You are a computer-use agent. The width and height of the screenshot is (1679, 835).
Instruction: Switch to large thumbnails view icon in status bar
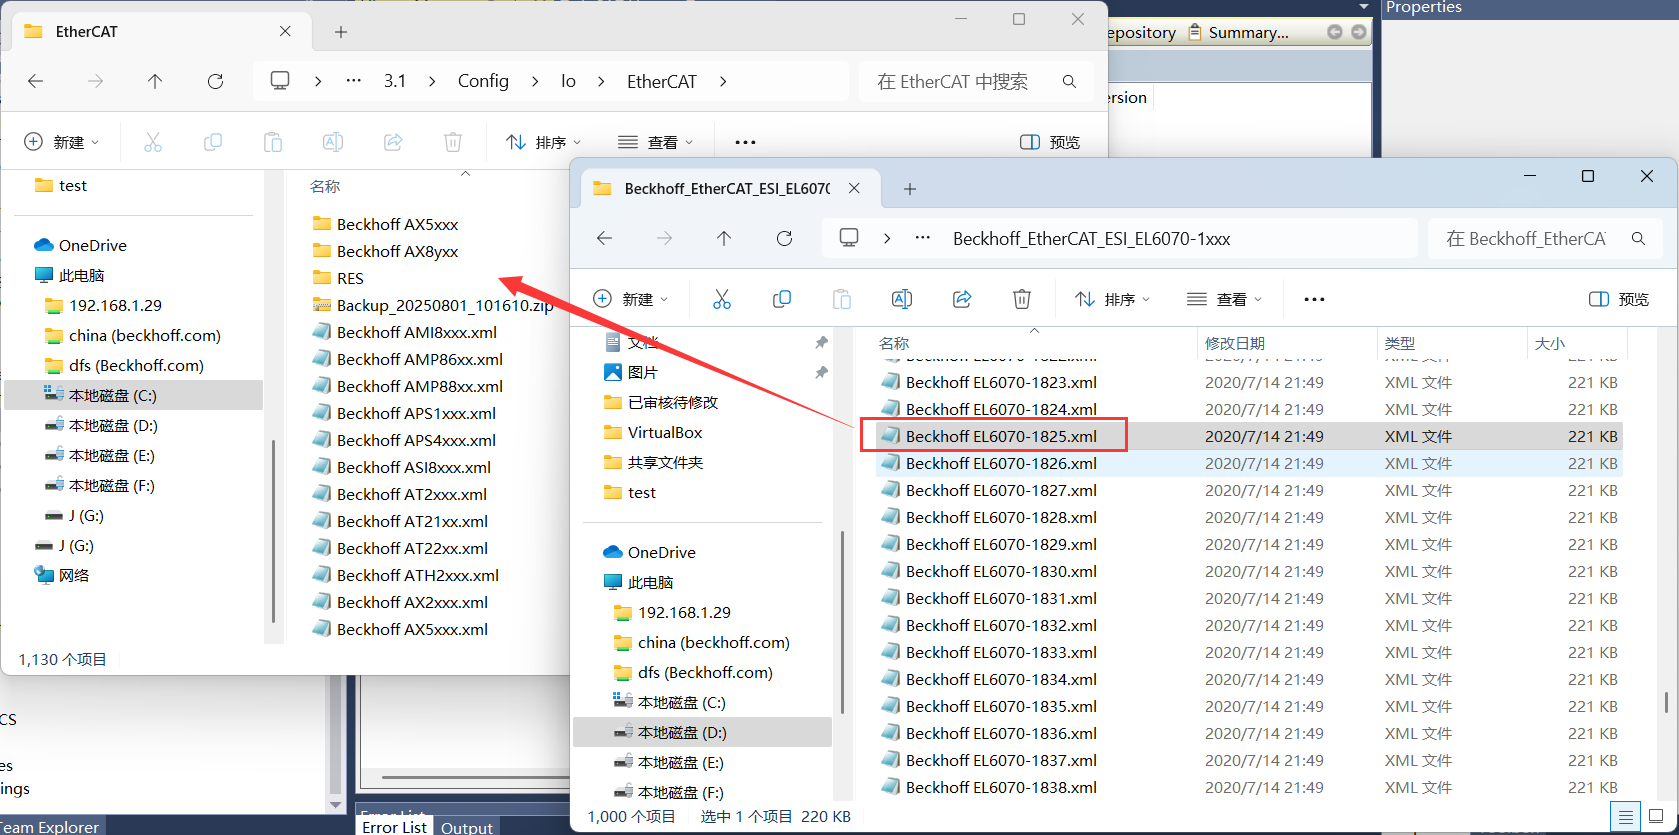click(x=1656, y=817)
